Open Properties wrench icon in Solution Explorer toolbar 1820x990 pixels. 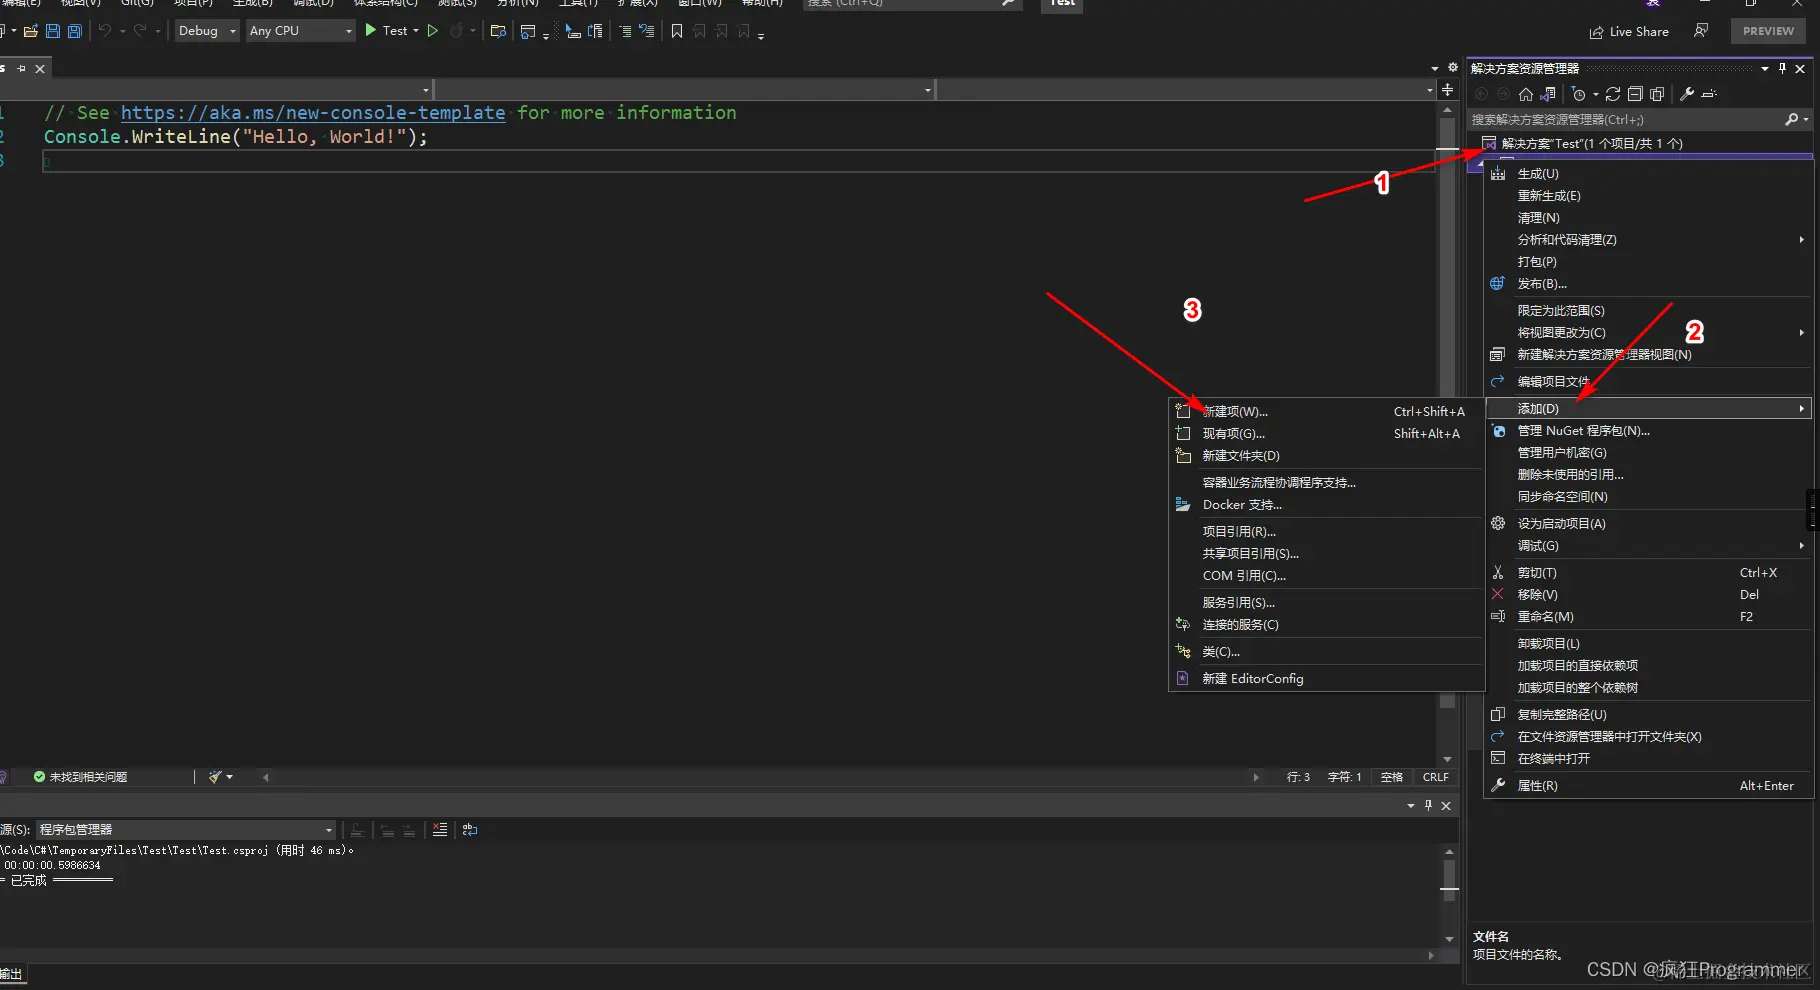point(1687,94)
